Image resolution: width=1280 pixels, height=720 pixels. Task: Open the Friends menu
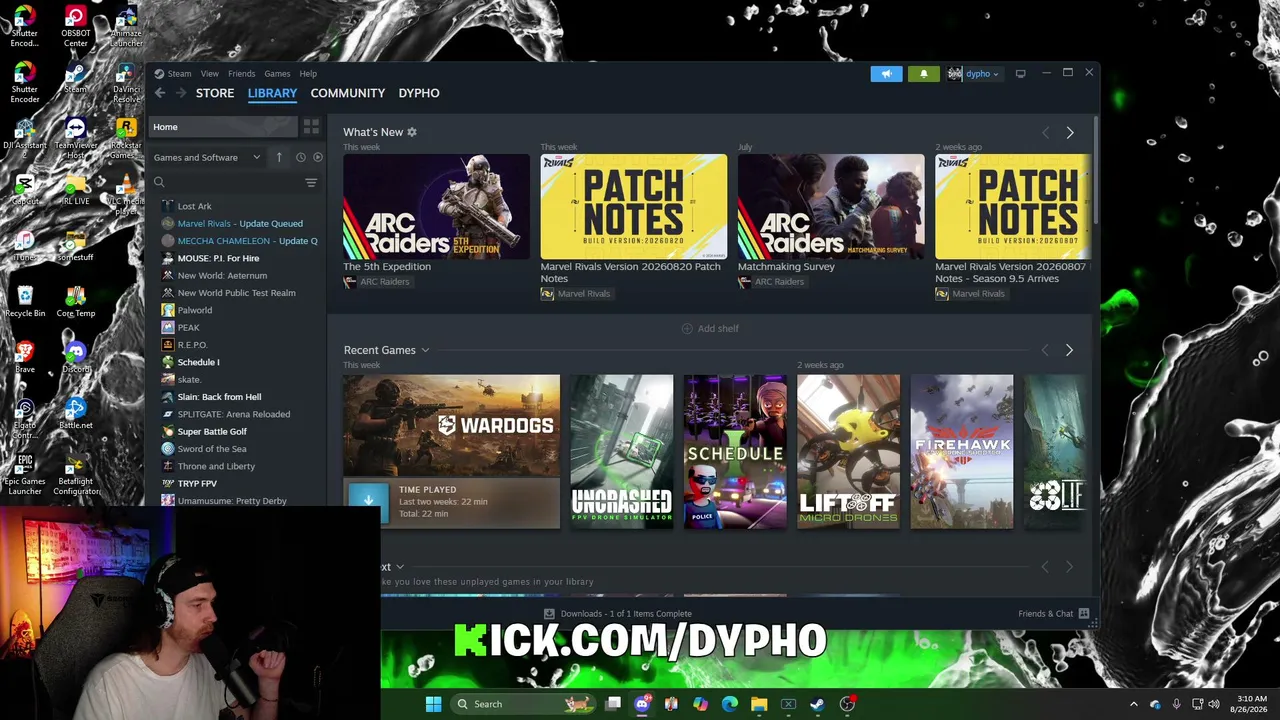[241, 74]
